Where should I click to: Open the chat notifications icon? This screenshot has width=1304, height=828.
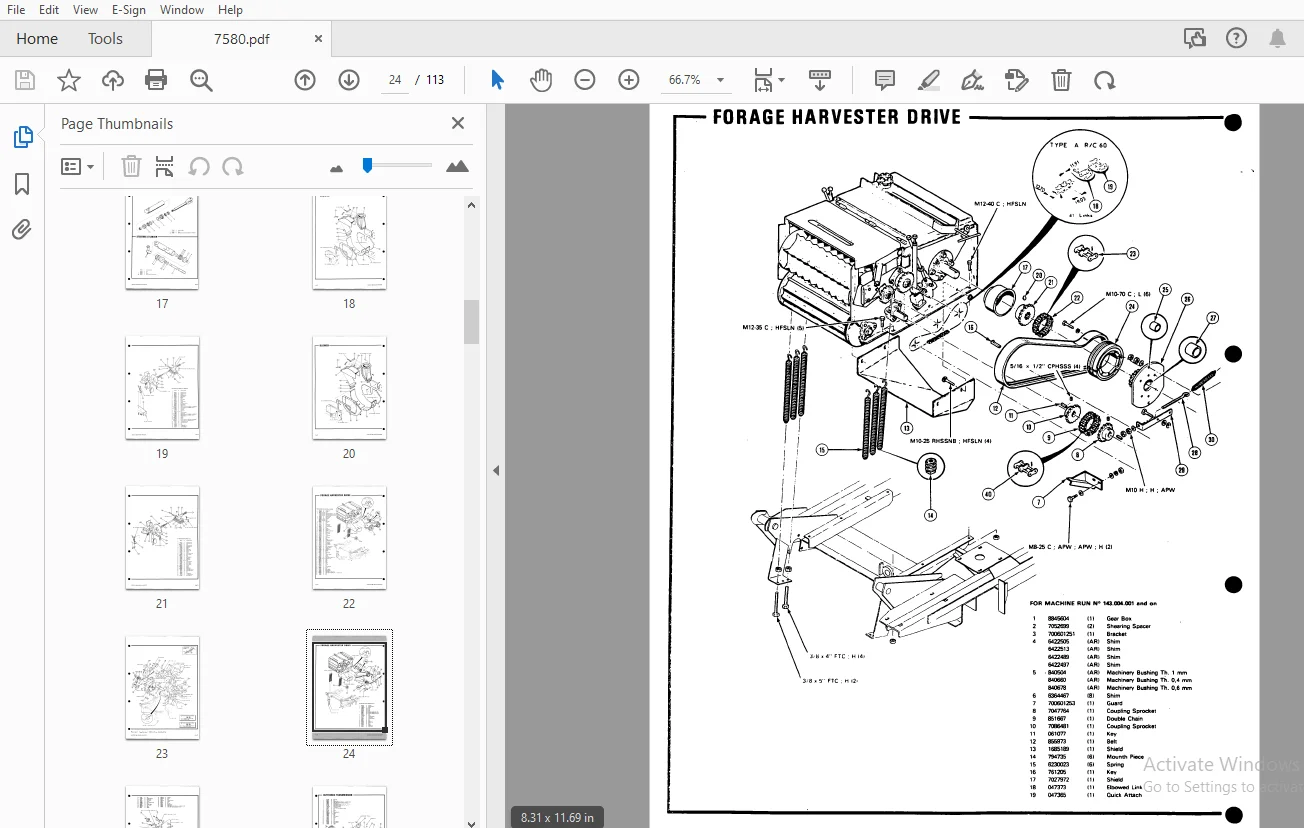(x=1194, y=39)
